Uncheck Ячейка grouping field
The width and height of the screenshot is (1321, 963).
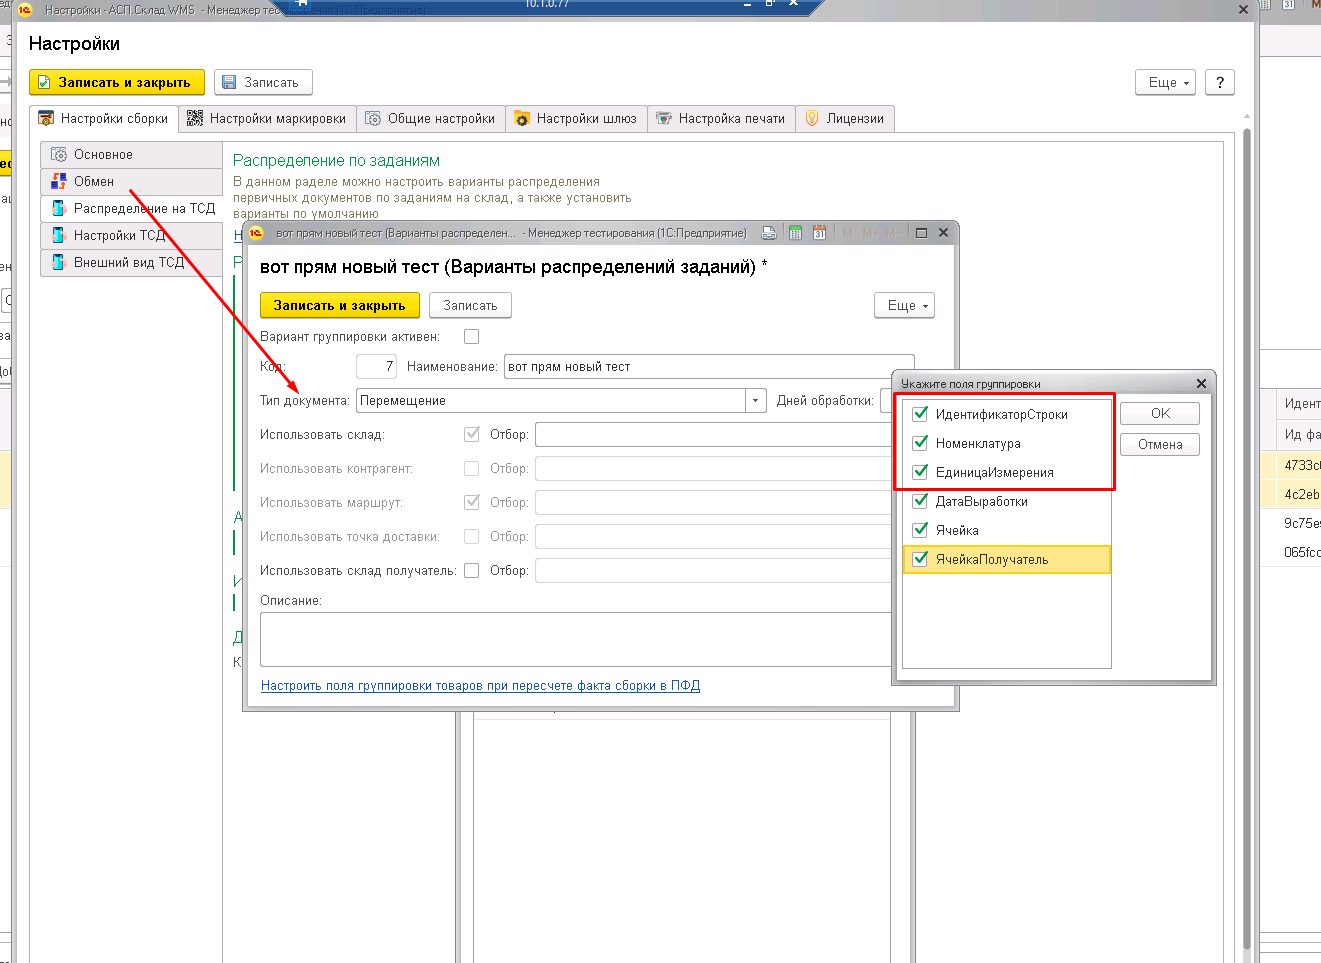pos(920,530)
